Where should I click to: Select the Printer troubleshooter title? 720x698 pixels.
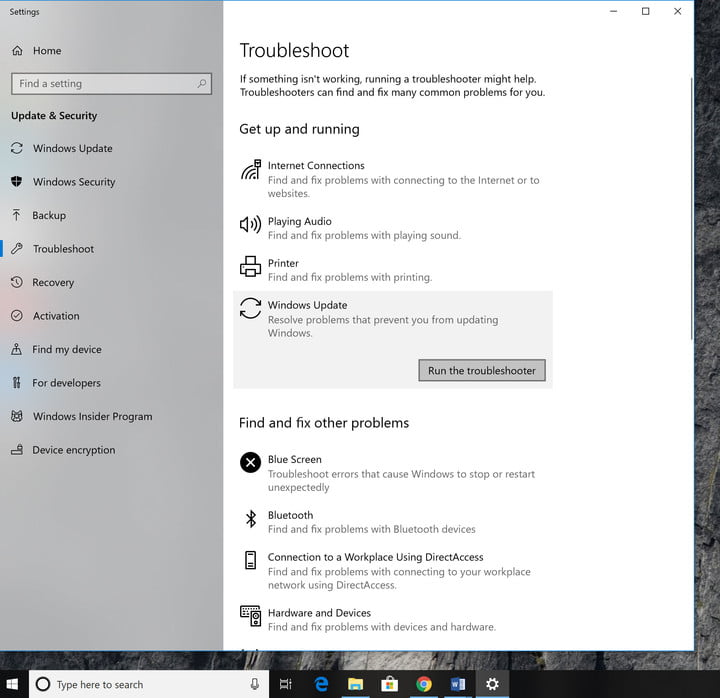pos(283,263)
